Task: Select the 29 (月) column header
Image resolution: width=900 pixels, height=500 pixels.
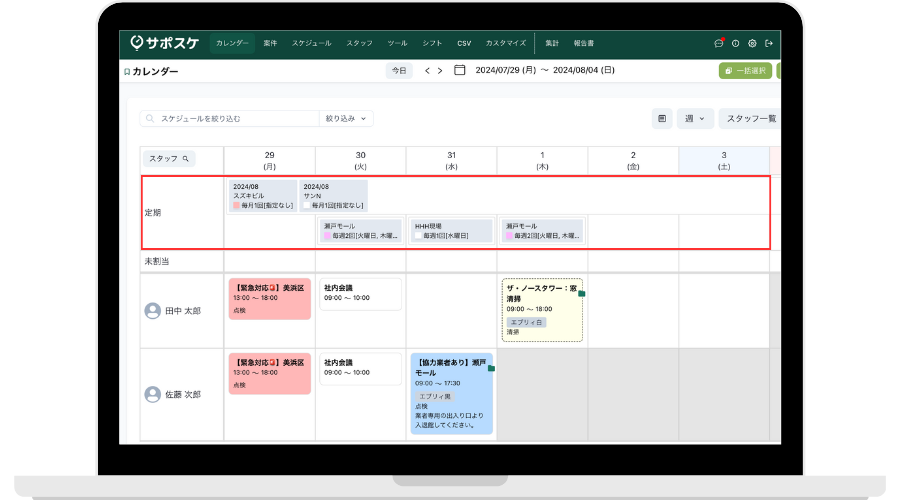Action: pos(269,161)
